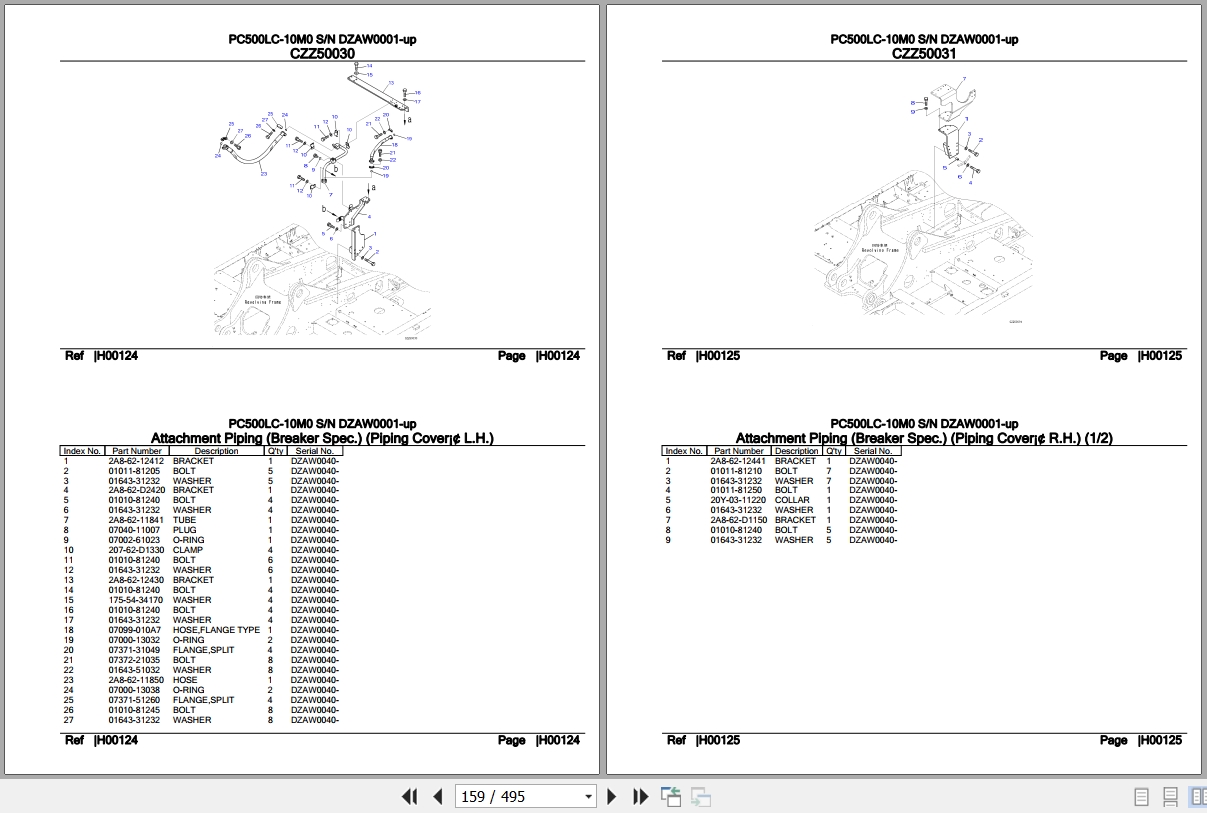Click part number 07000-13038
Viewport: 1207px width, 813px height.
pyautogui.click(x=134, y=690)
